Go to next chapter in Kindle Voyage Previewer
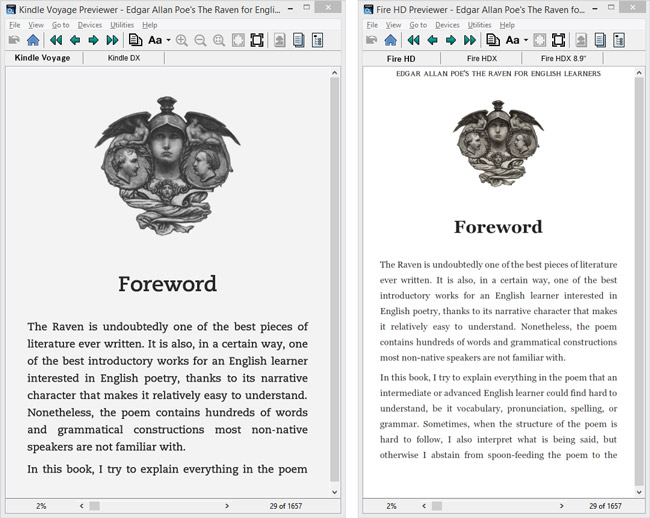 (112, 40)
